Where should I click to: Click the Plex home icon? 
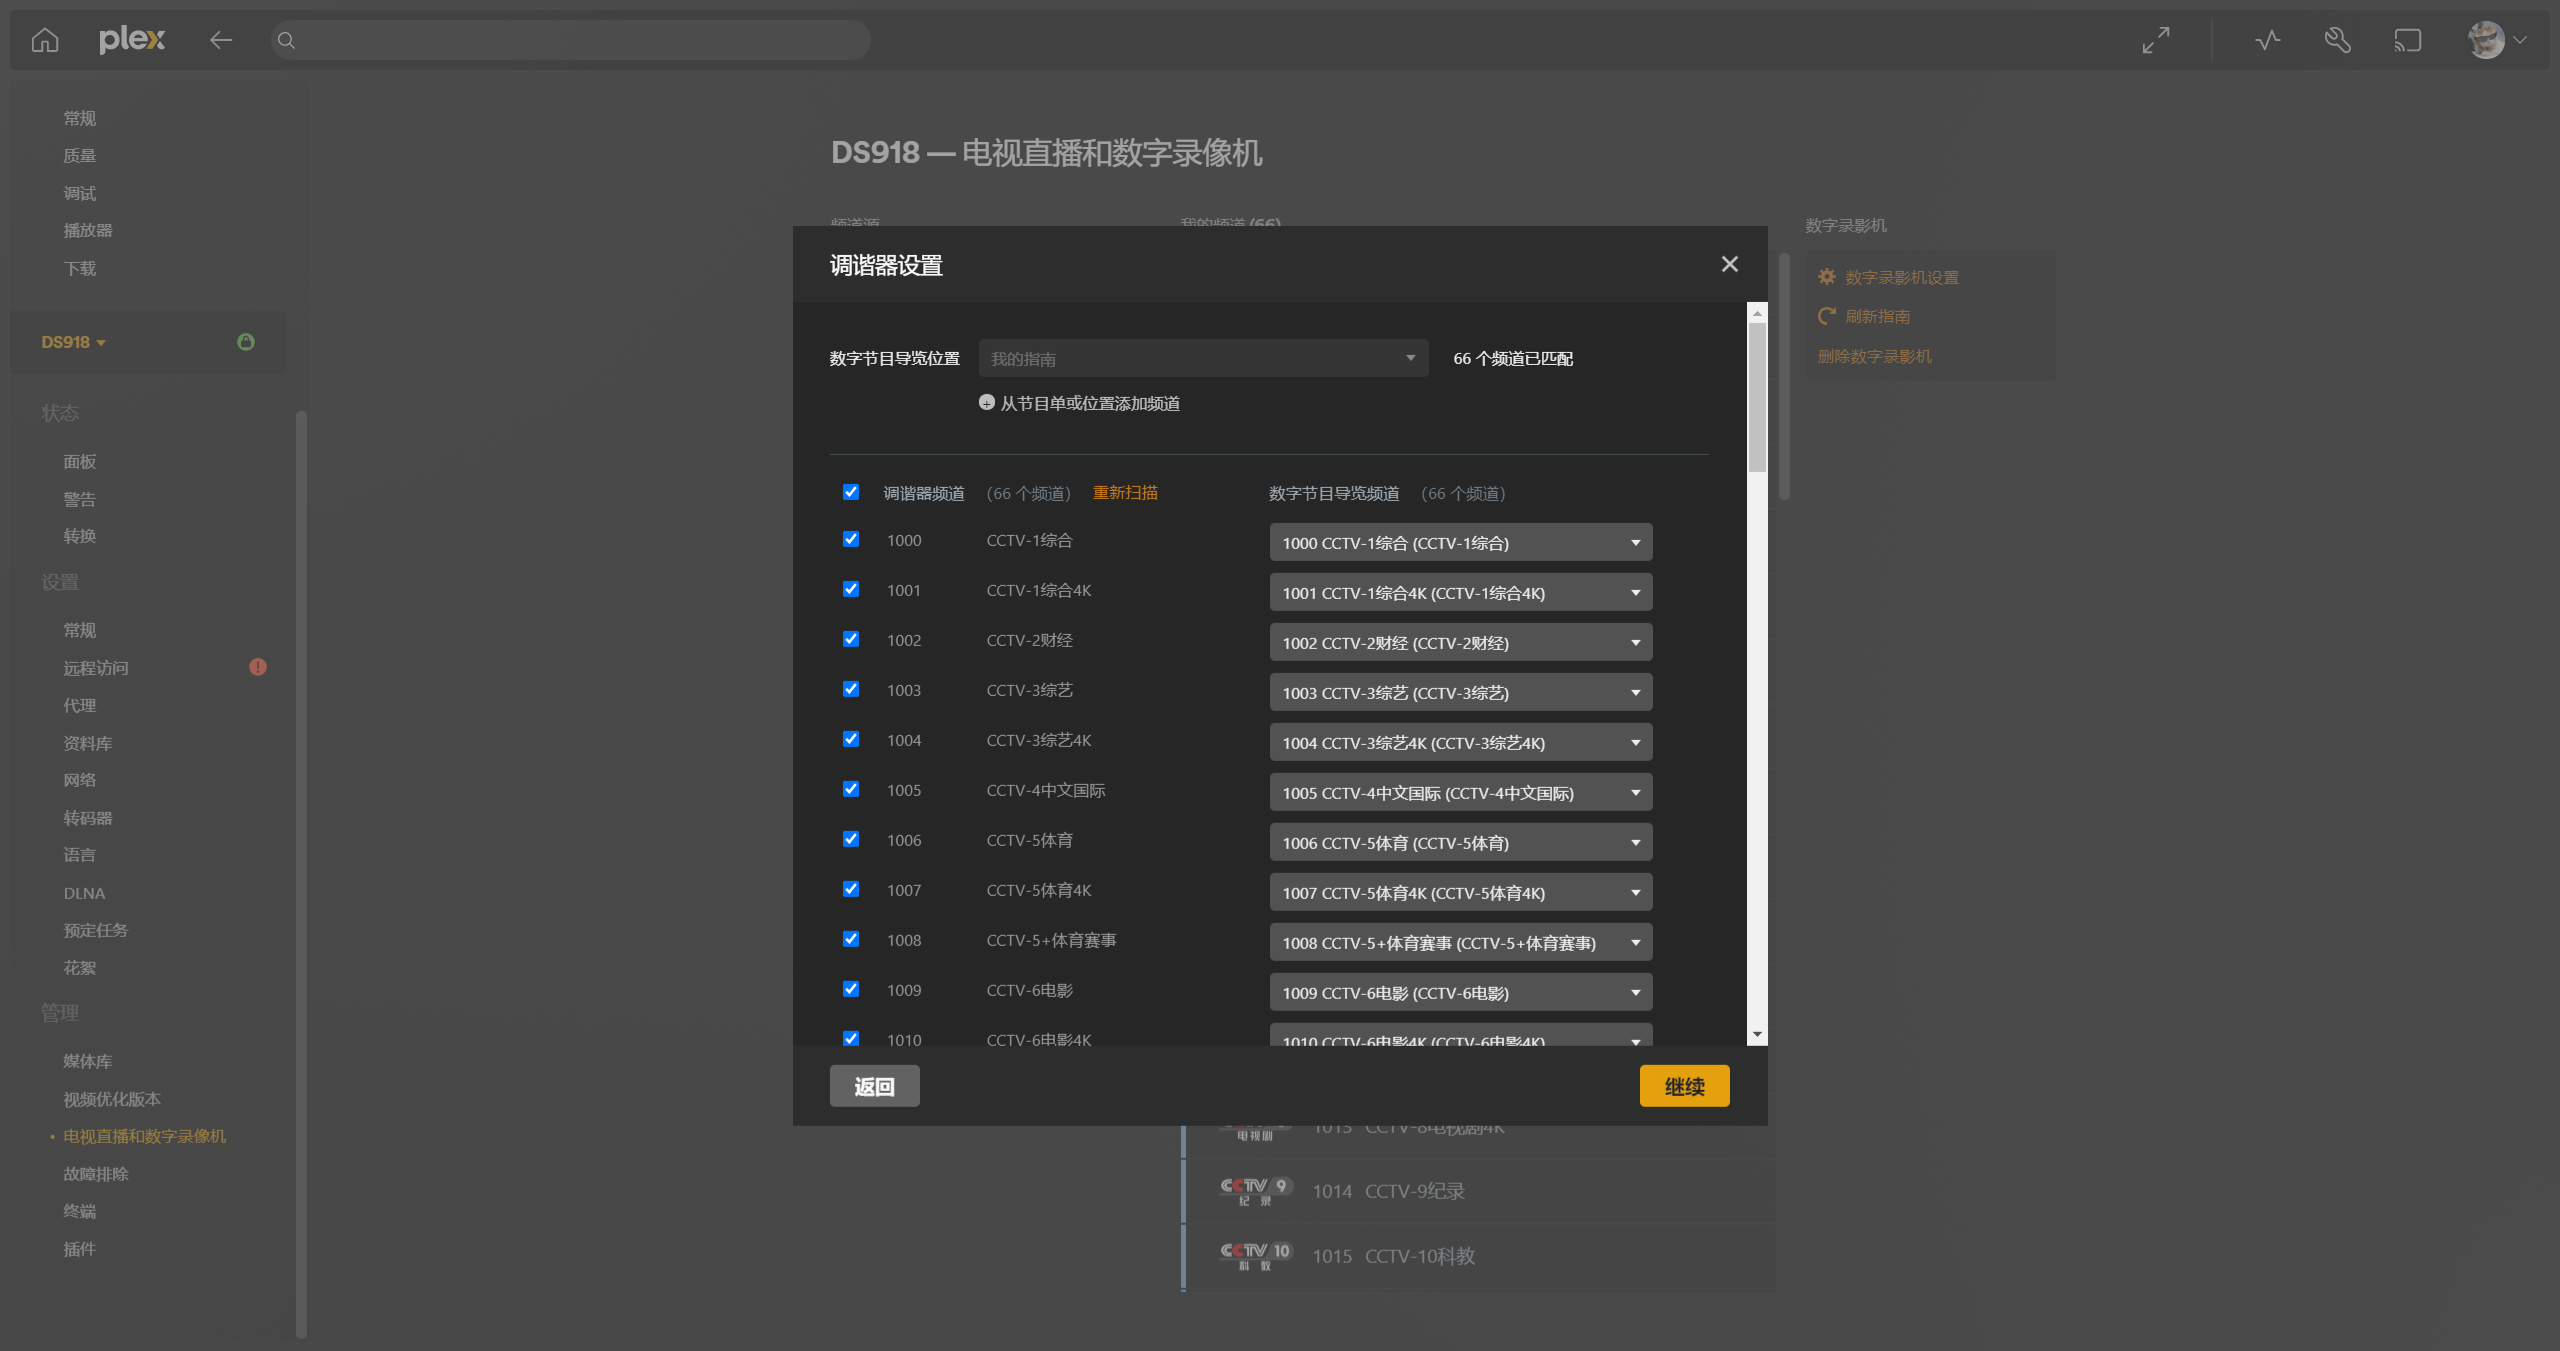[45, 40]
